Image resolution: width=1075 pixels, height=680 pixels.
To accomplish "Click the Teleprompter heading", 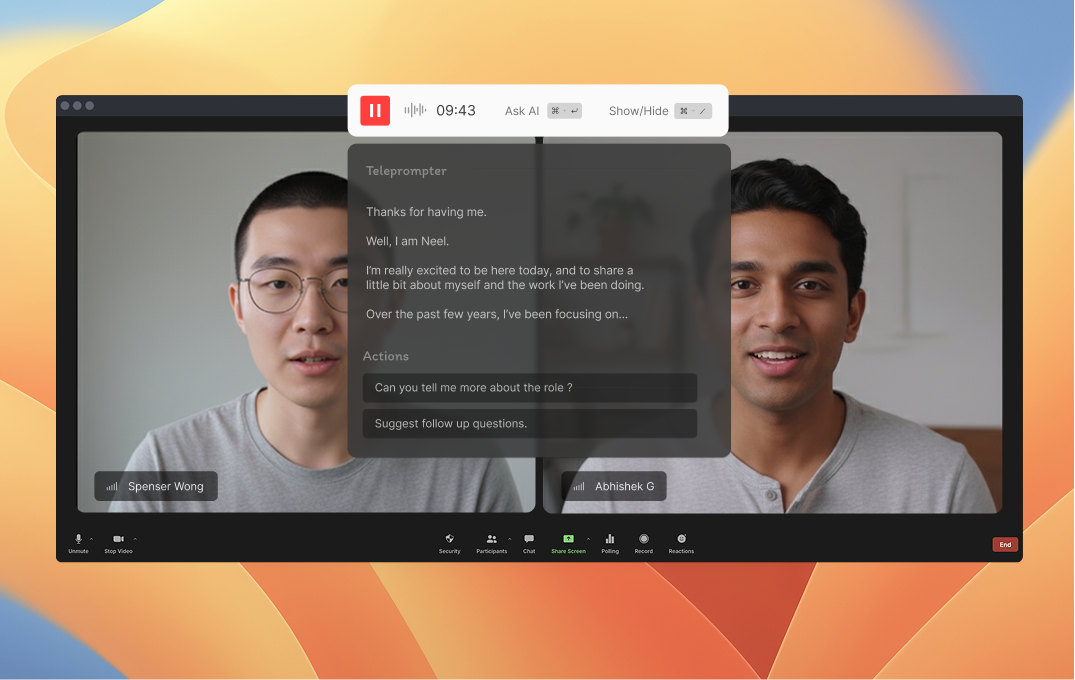I will pos(406,171).
